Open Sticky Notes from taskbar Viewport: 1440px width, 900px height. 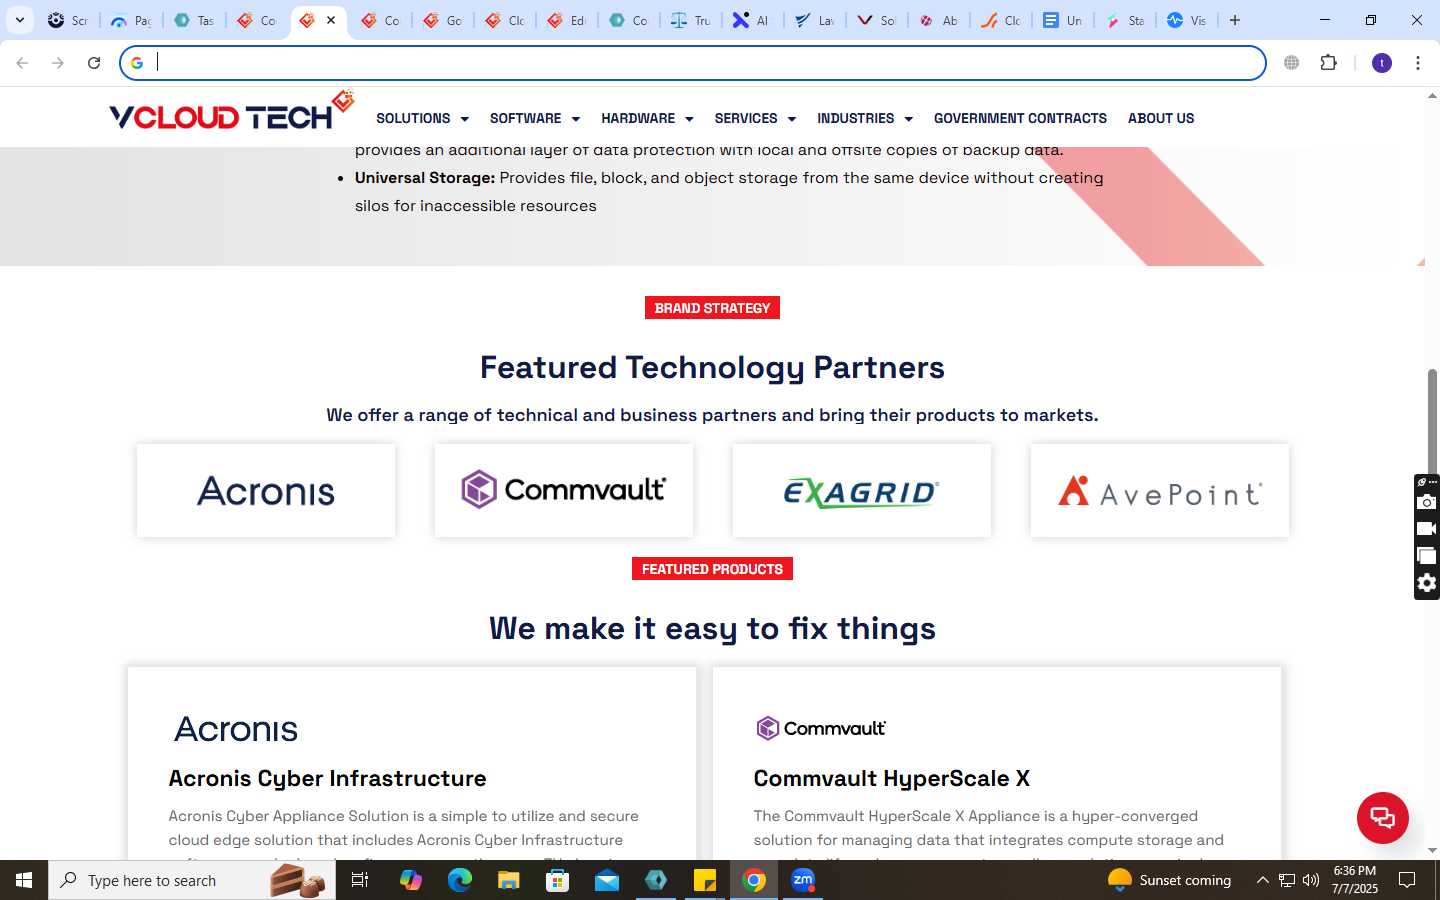(705, 880)
